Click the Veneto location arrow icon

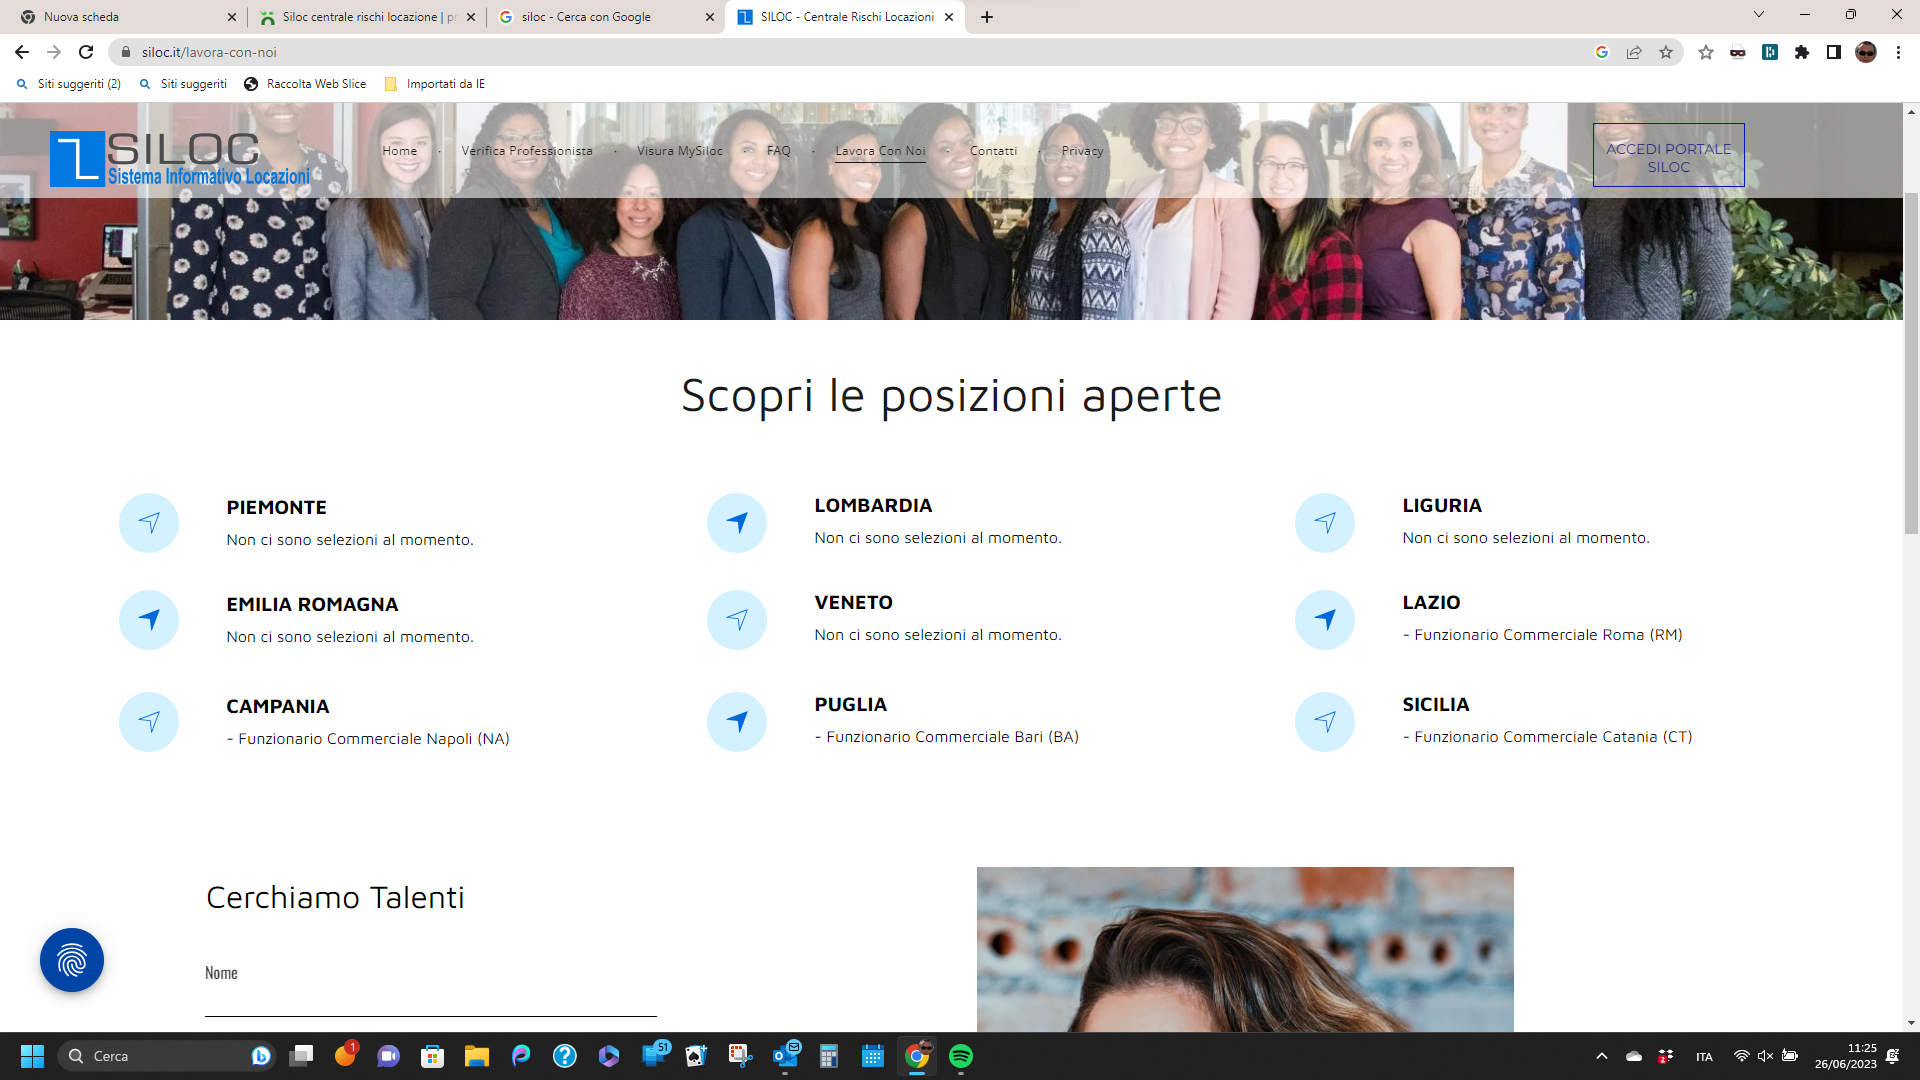click(737, 620)
